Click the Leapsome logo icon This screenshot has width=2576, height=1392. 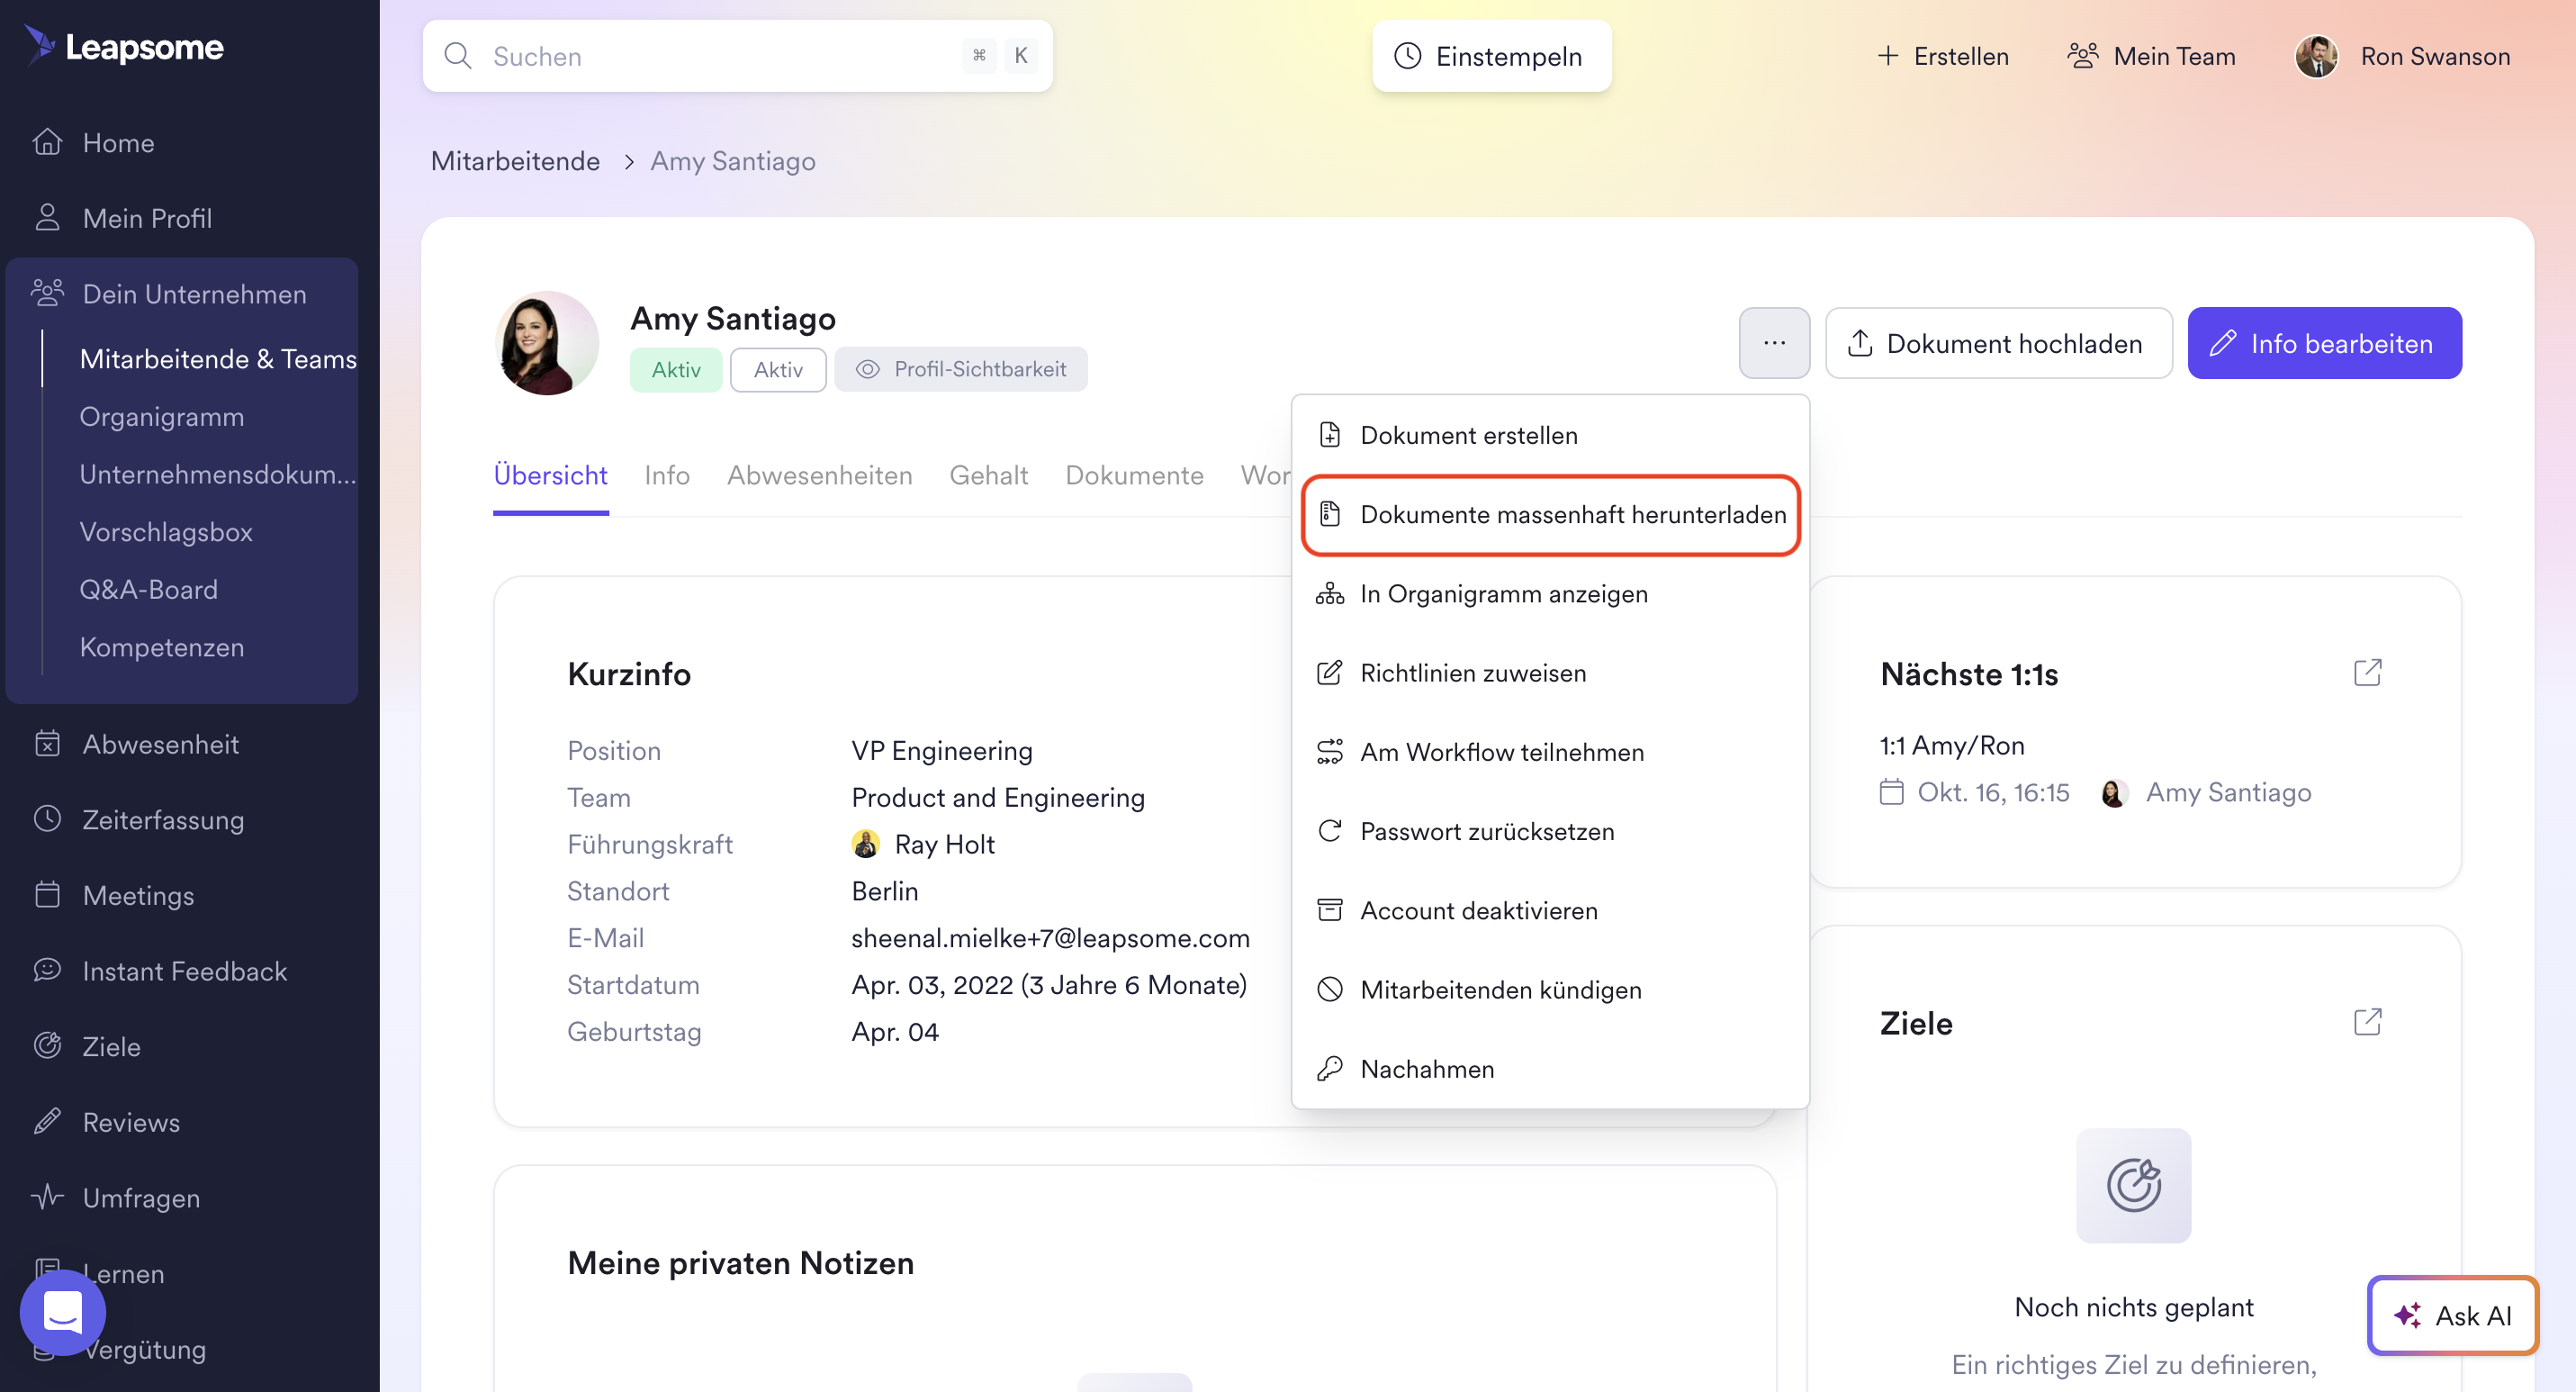tap(40, 46)
